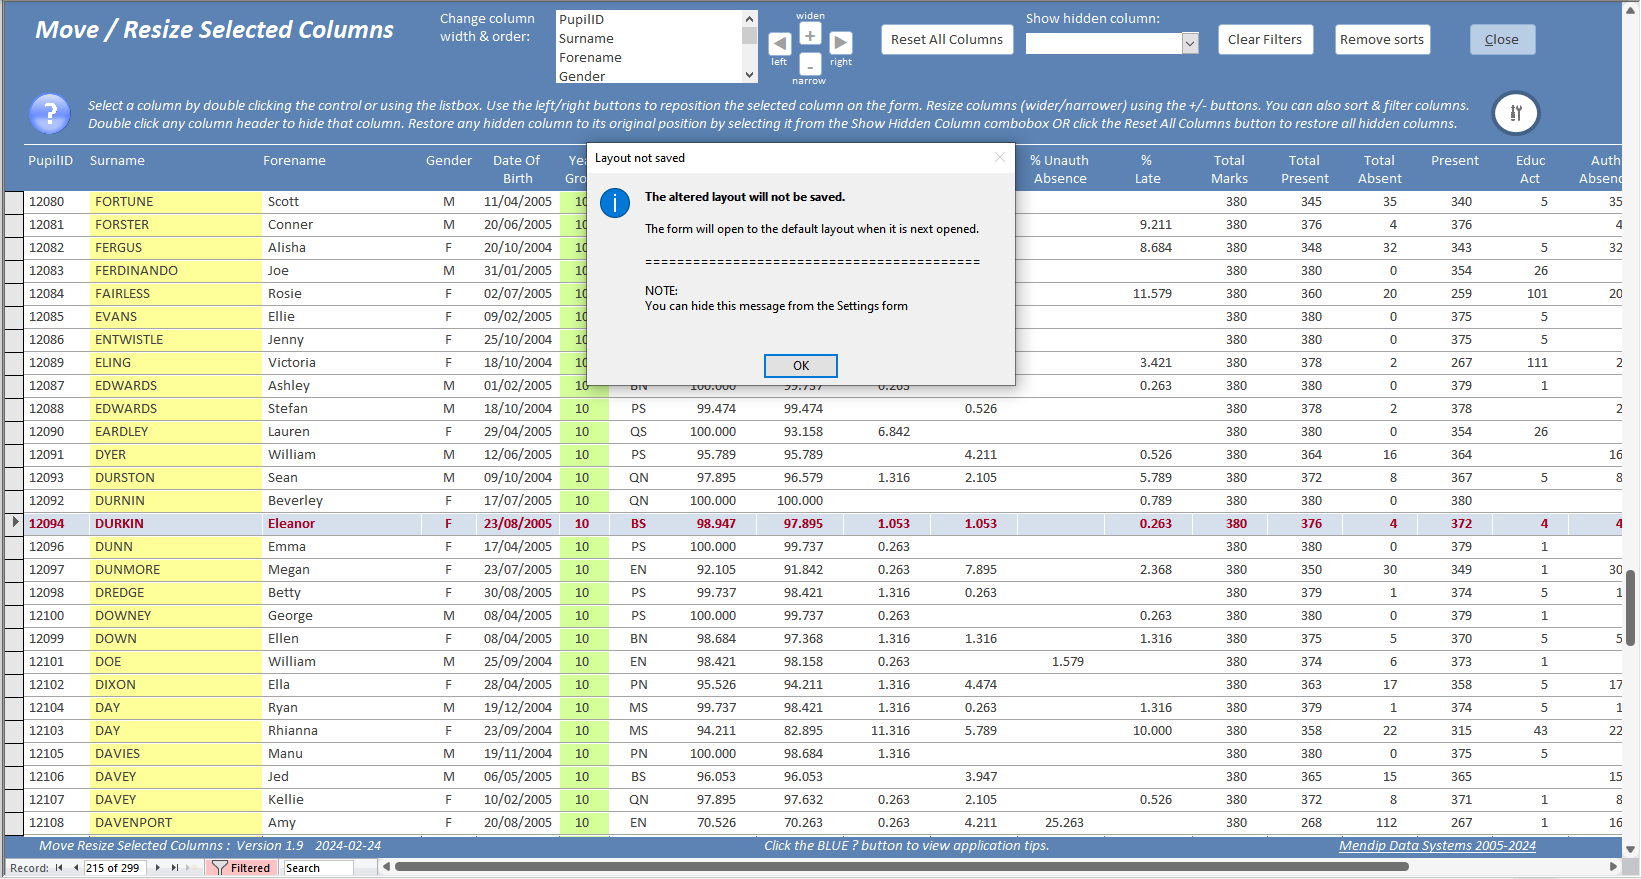
Task: Expand the Show hidden column dropdown
Action: 1190,43
